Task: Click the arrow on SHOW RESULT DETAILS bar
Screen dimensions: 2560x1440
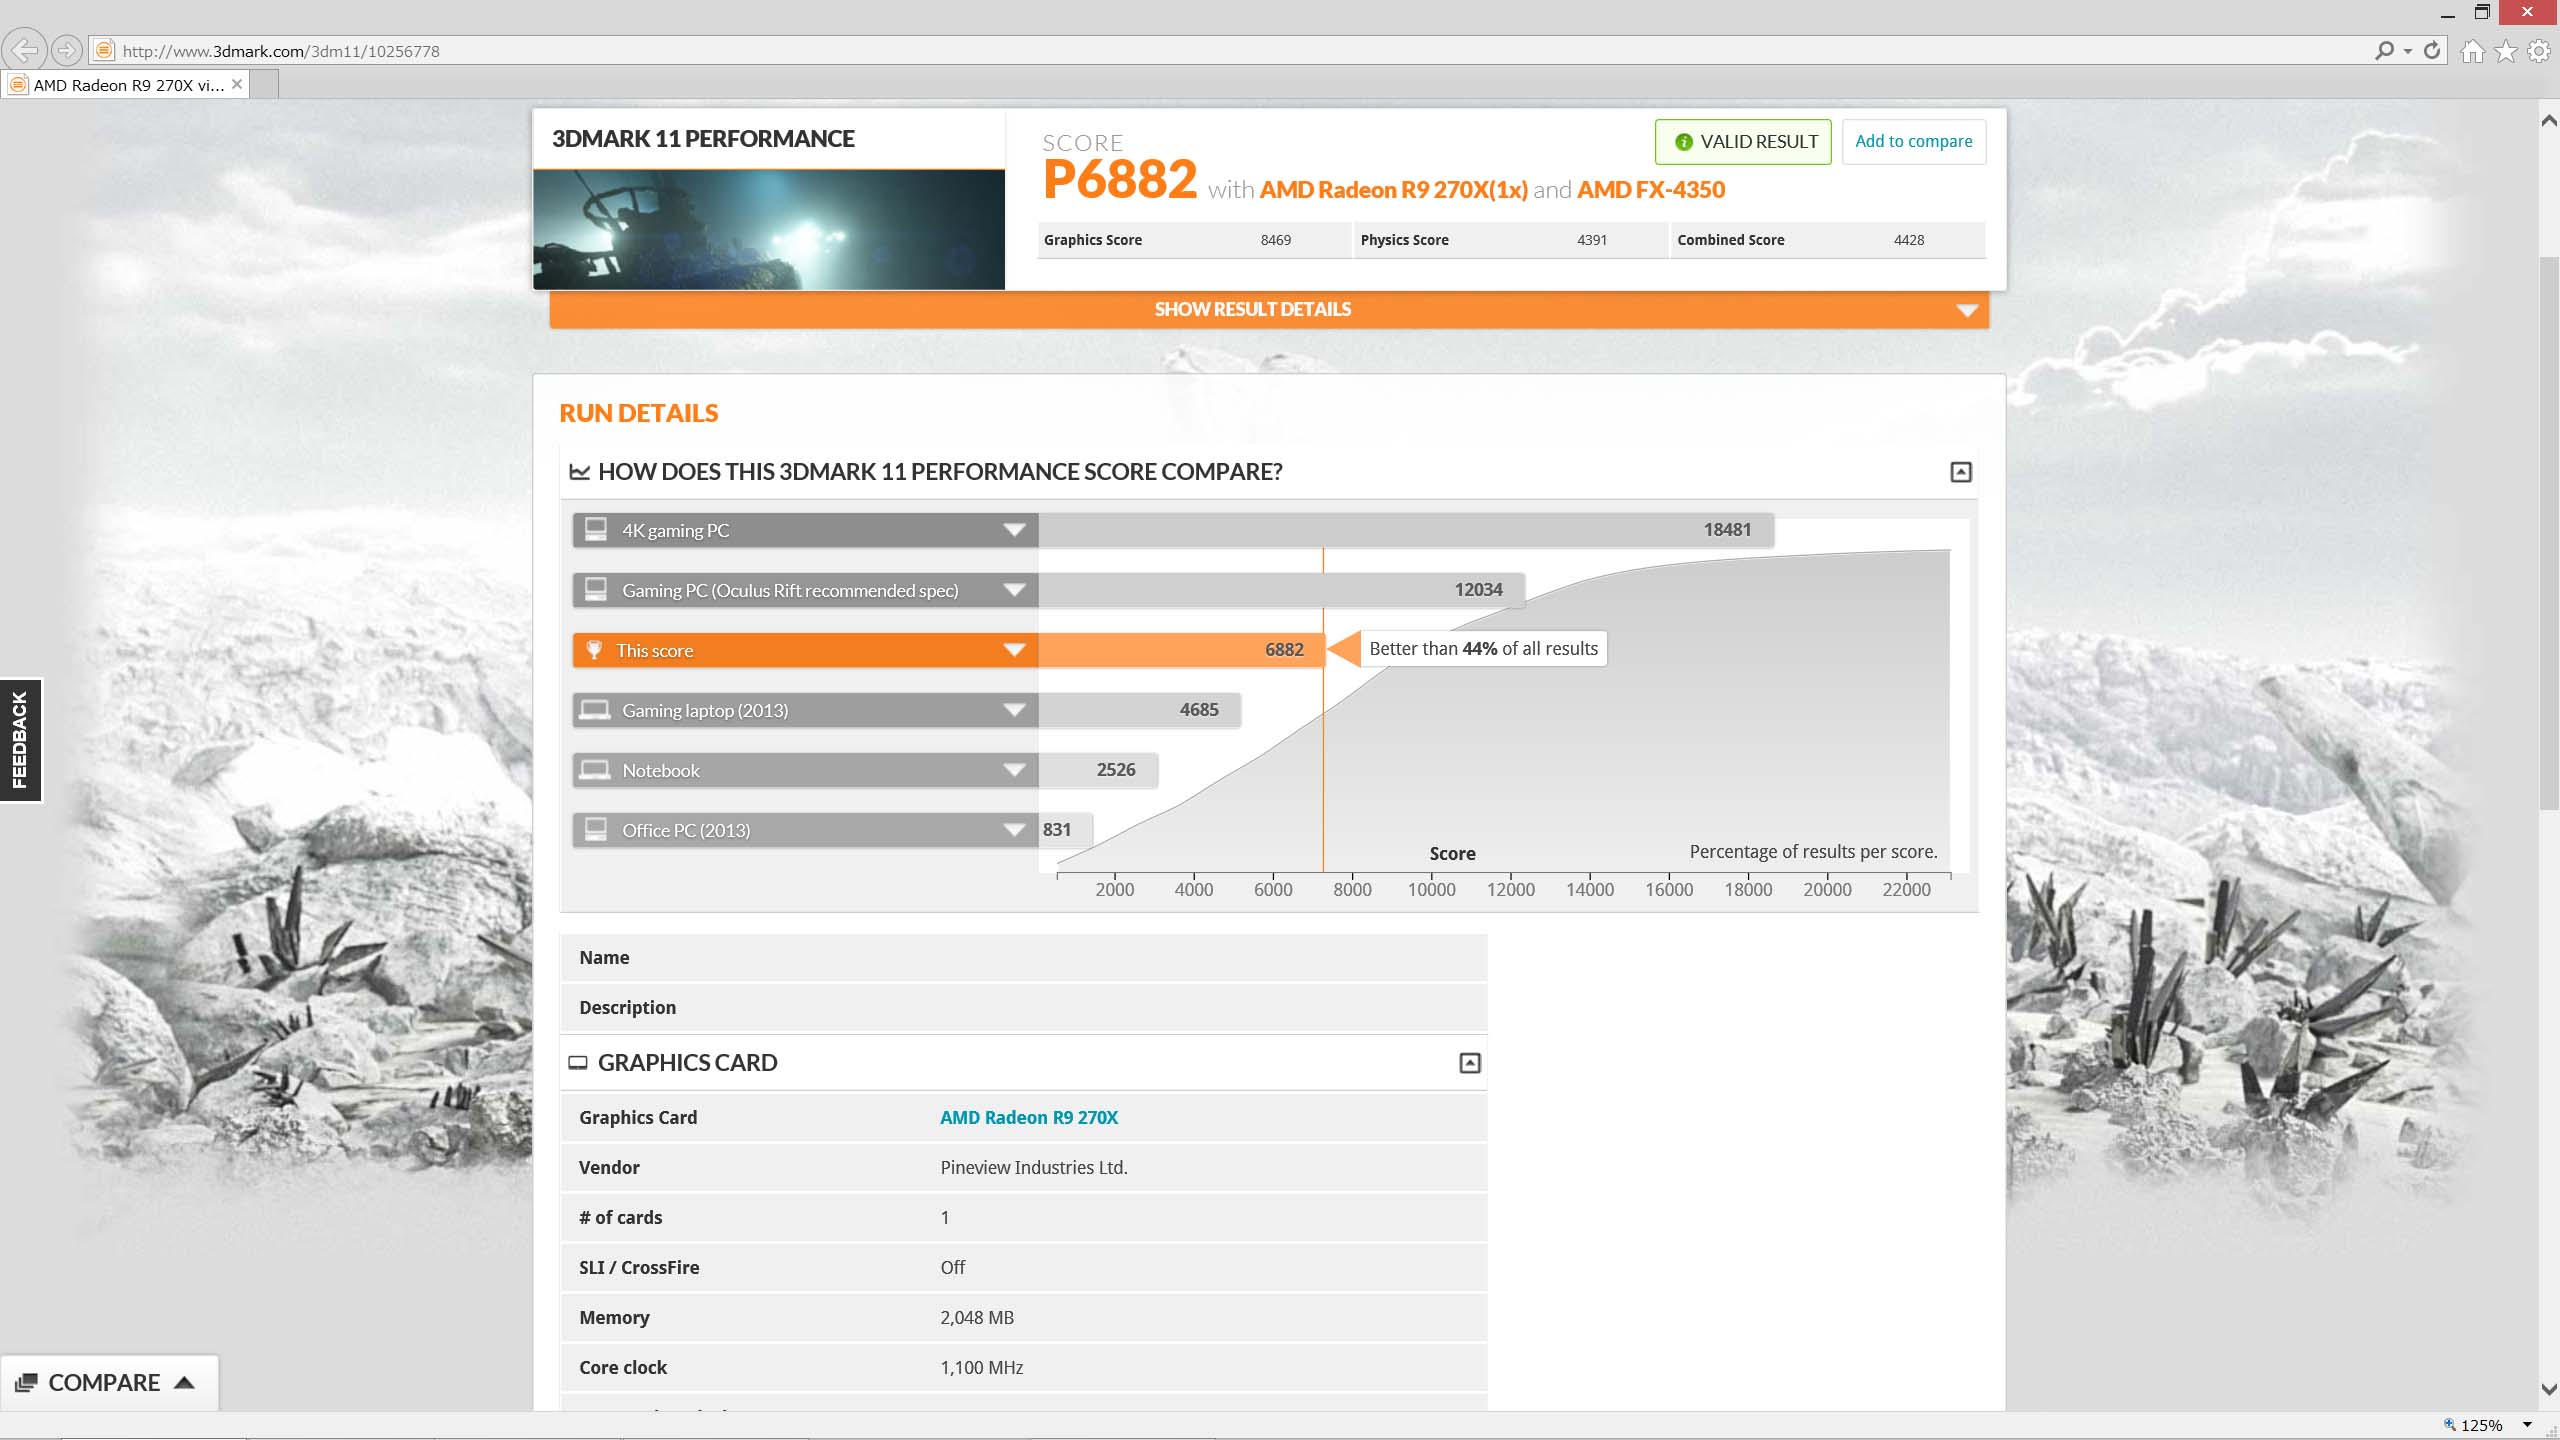Action: pos(1967,311)
